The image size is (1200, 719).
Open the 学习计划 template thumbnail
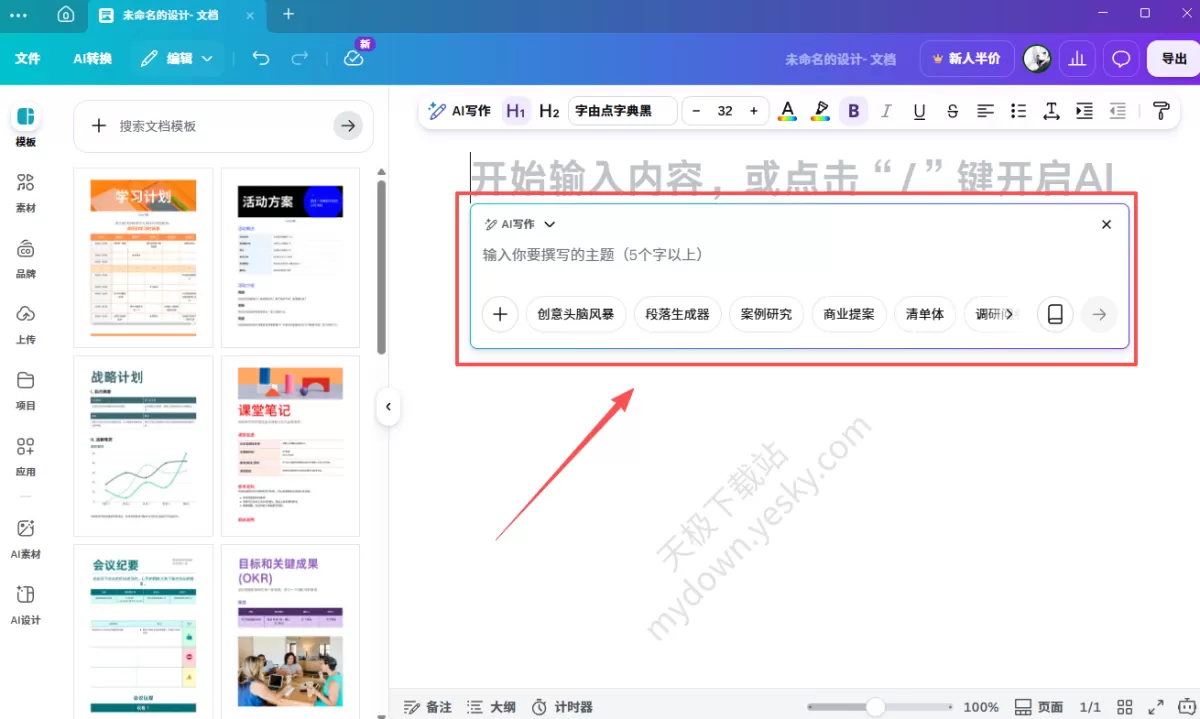(143, 258)
